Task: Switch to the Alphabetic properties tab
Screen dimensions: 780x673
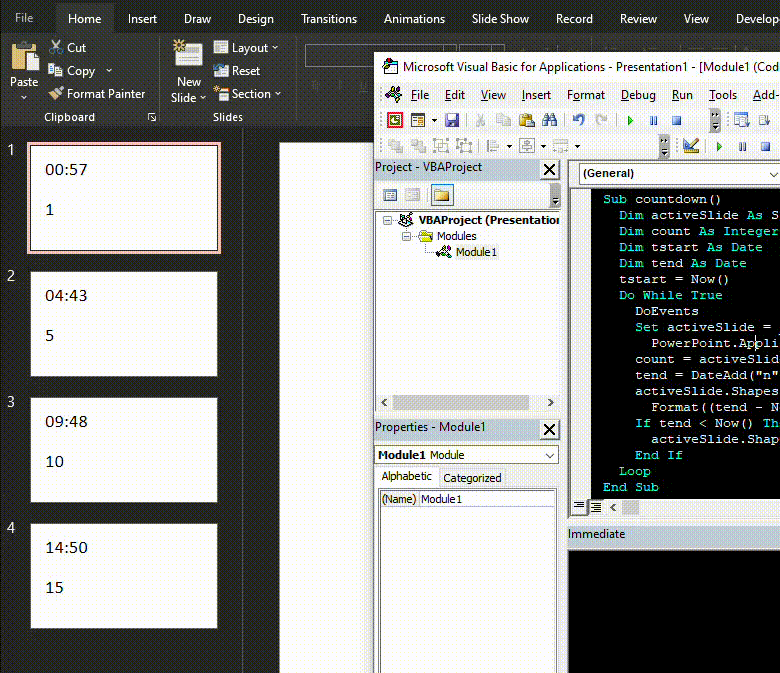Action: pos(406,477)
